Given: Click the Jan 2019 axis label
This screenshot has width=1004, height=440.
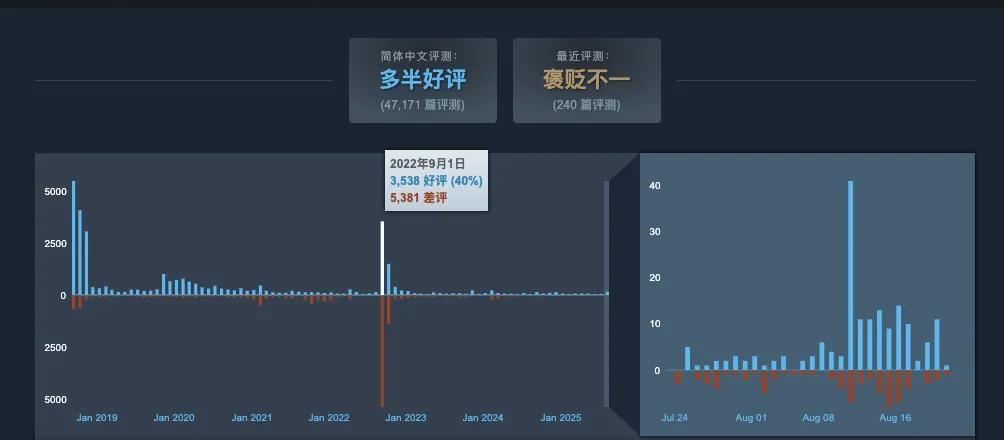Looking at the screenshot, I should 97,418.
